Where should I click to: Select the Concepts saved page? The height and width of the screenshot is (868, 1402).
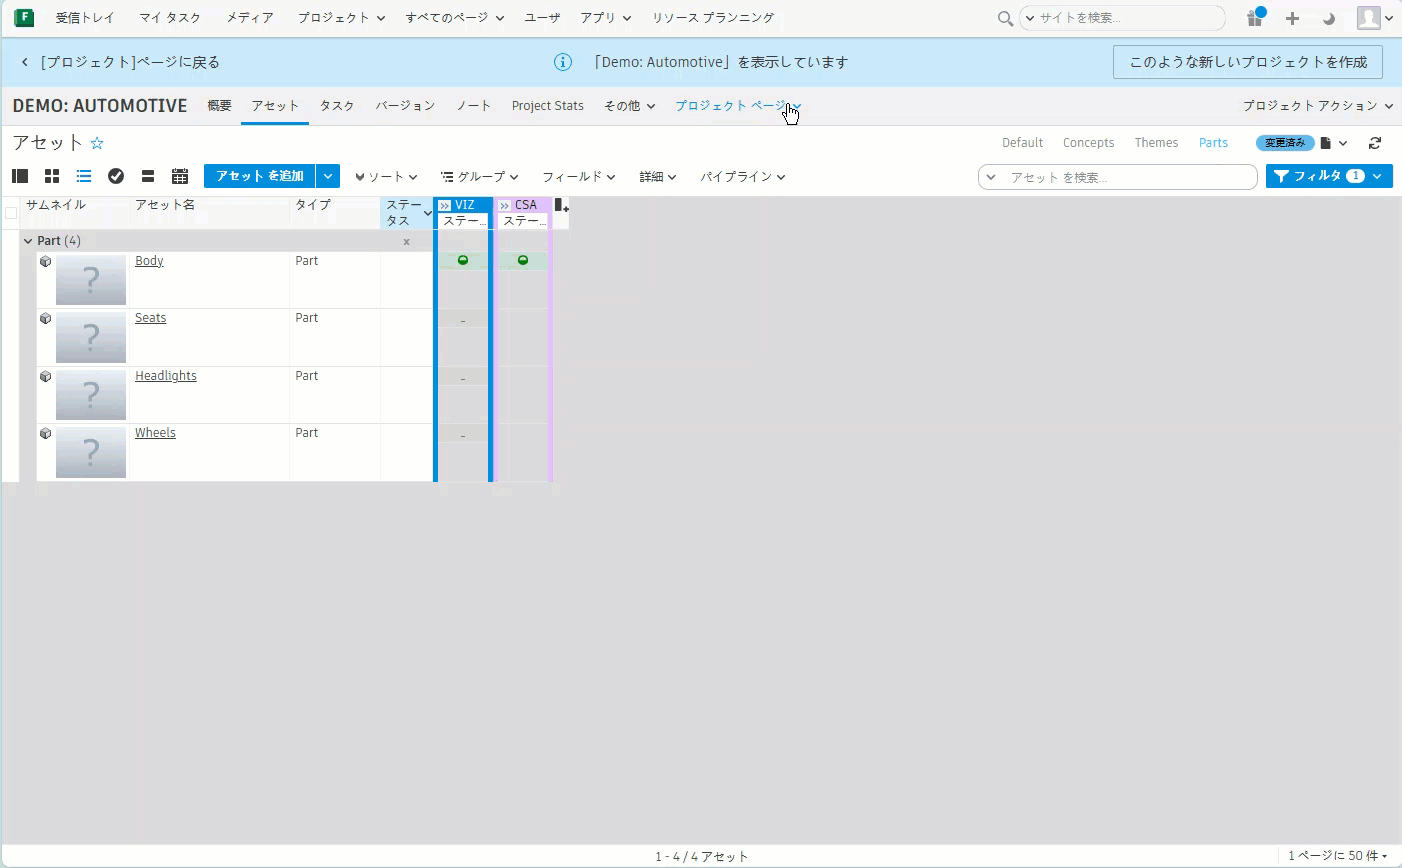coord(1088,143)
